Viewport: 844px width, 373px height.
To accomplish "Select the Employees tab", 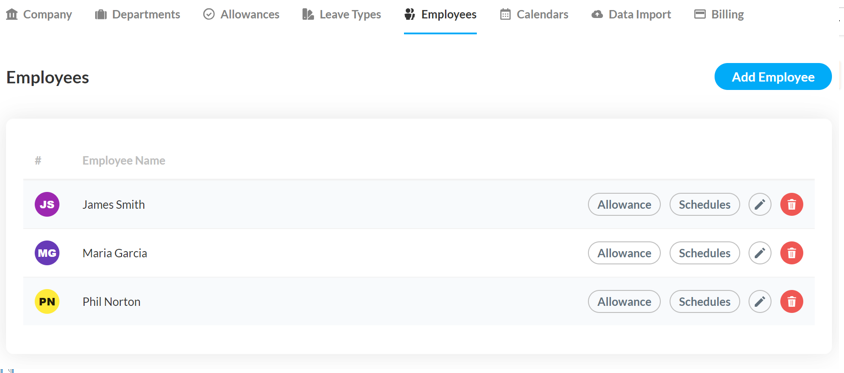I will pyautogui.click(x=440, y=15).
